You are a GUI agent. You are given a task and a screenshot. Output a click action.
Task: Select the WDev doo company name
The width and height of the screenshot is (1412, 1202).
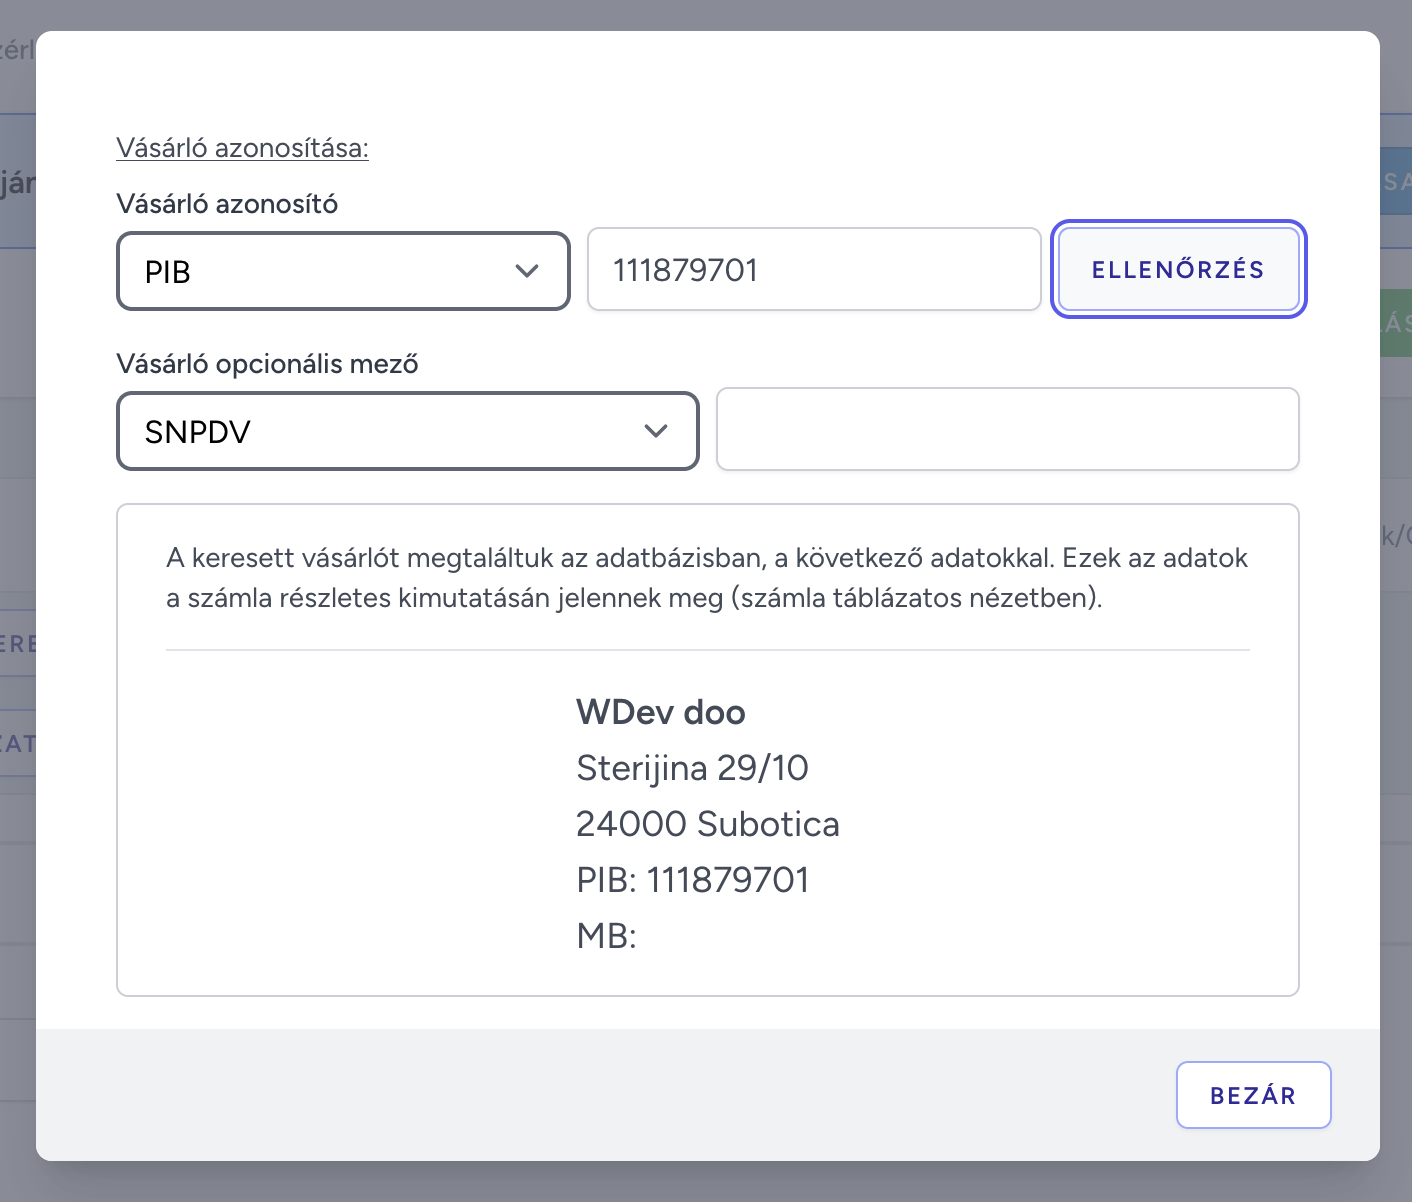pyautogui.click(x=661, y=712)
